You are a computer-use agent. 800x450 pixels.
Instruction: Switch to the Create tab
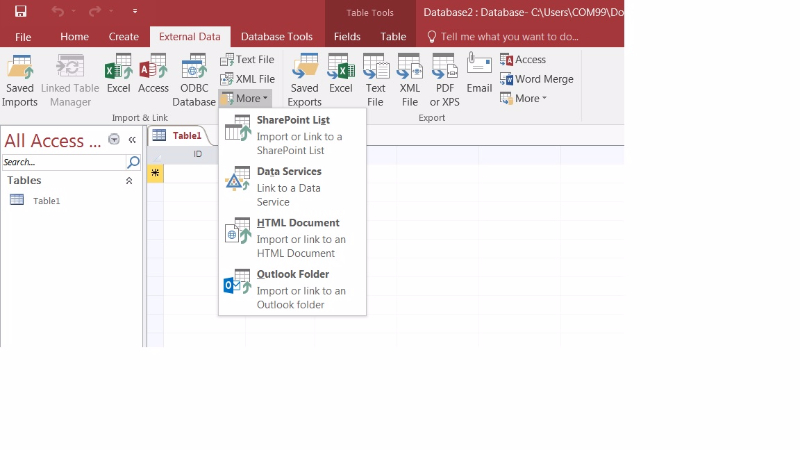tap(124, 37)
